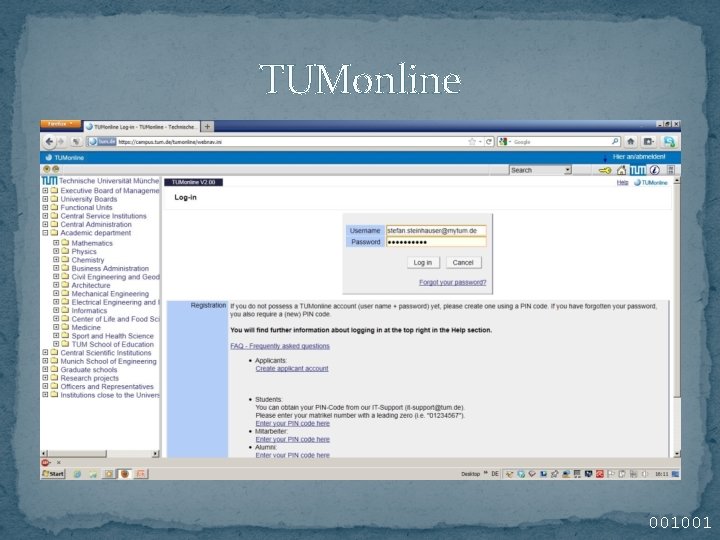Select the TUMonline Log-in tab

[x=141, y=127]
